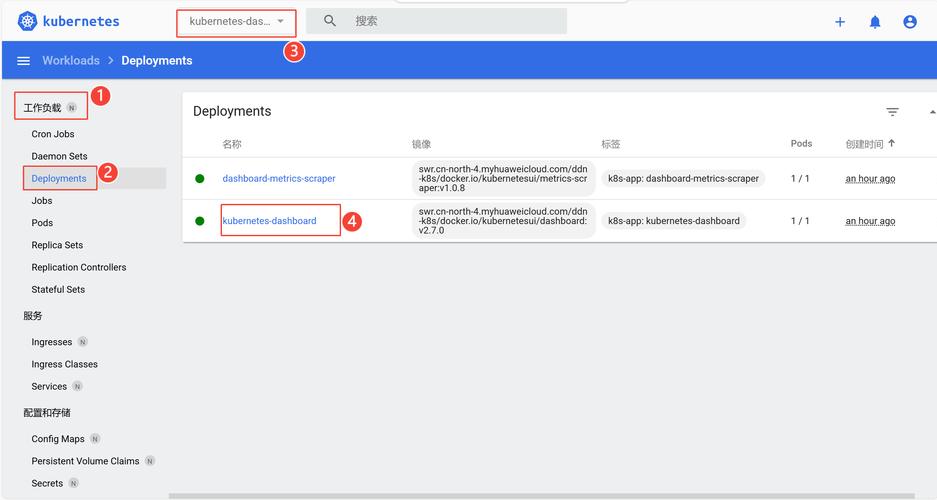The width and height of the screenshot is (937, 500).
Task: Click green status dot for dashboard-metrics-scraper
Action: pyautogui.click(x=200, y=179)
